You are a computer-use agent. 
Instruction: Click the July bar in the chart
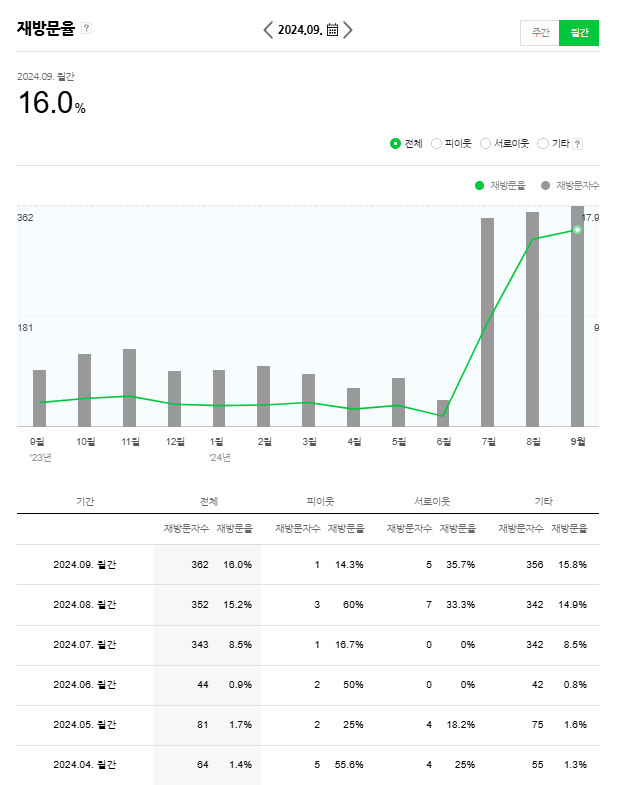click(487, 320)
